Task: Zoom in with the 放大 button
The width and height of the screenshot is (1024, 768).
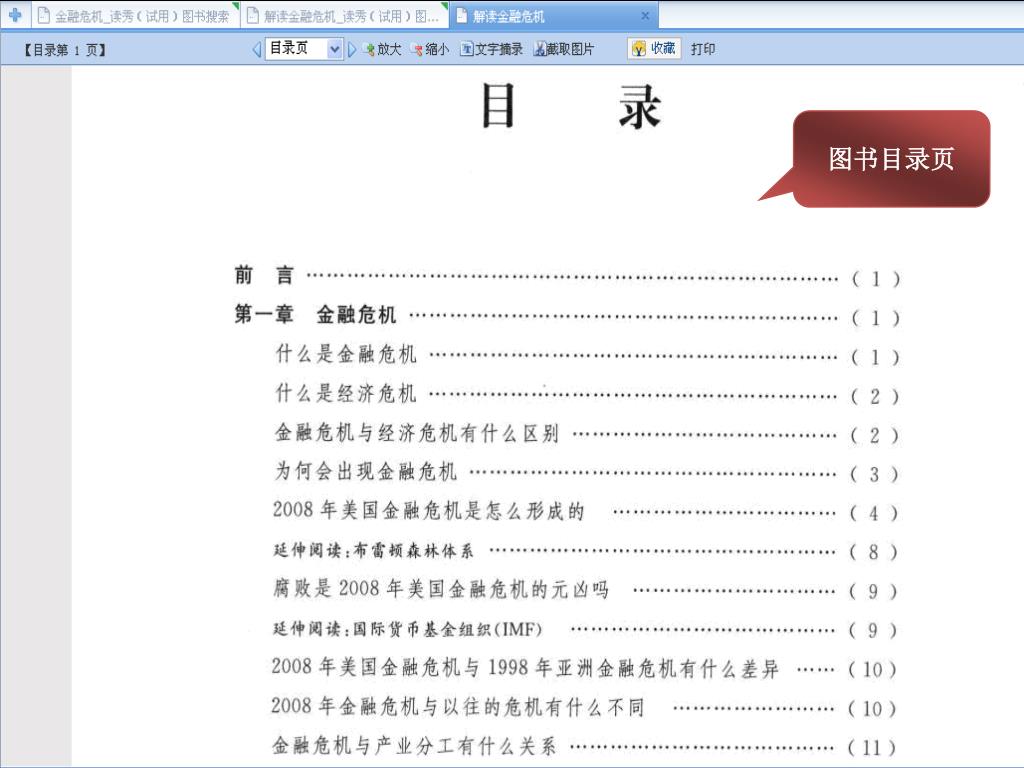Action: (383, 49)
